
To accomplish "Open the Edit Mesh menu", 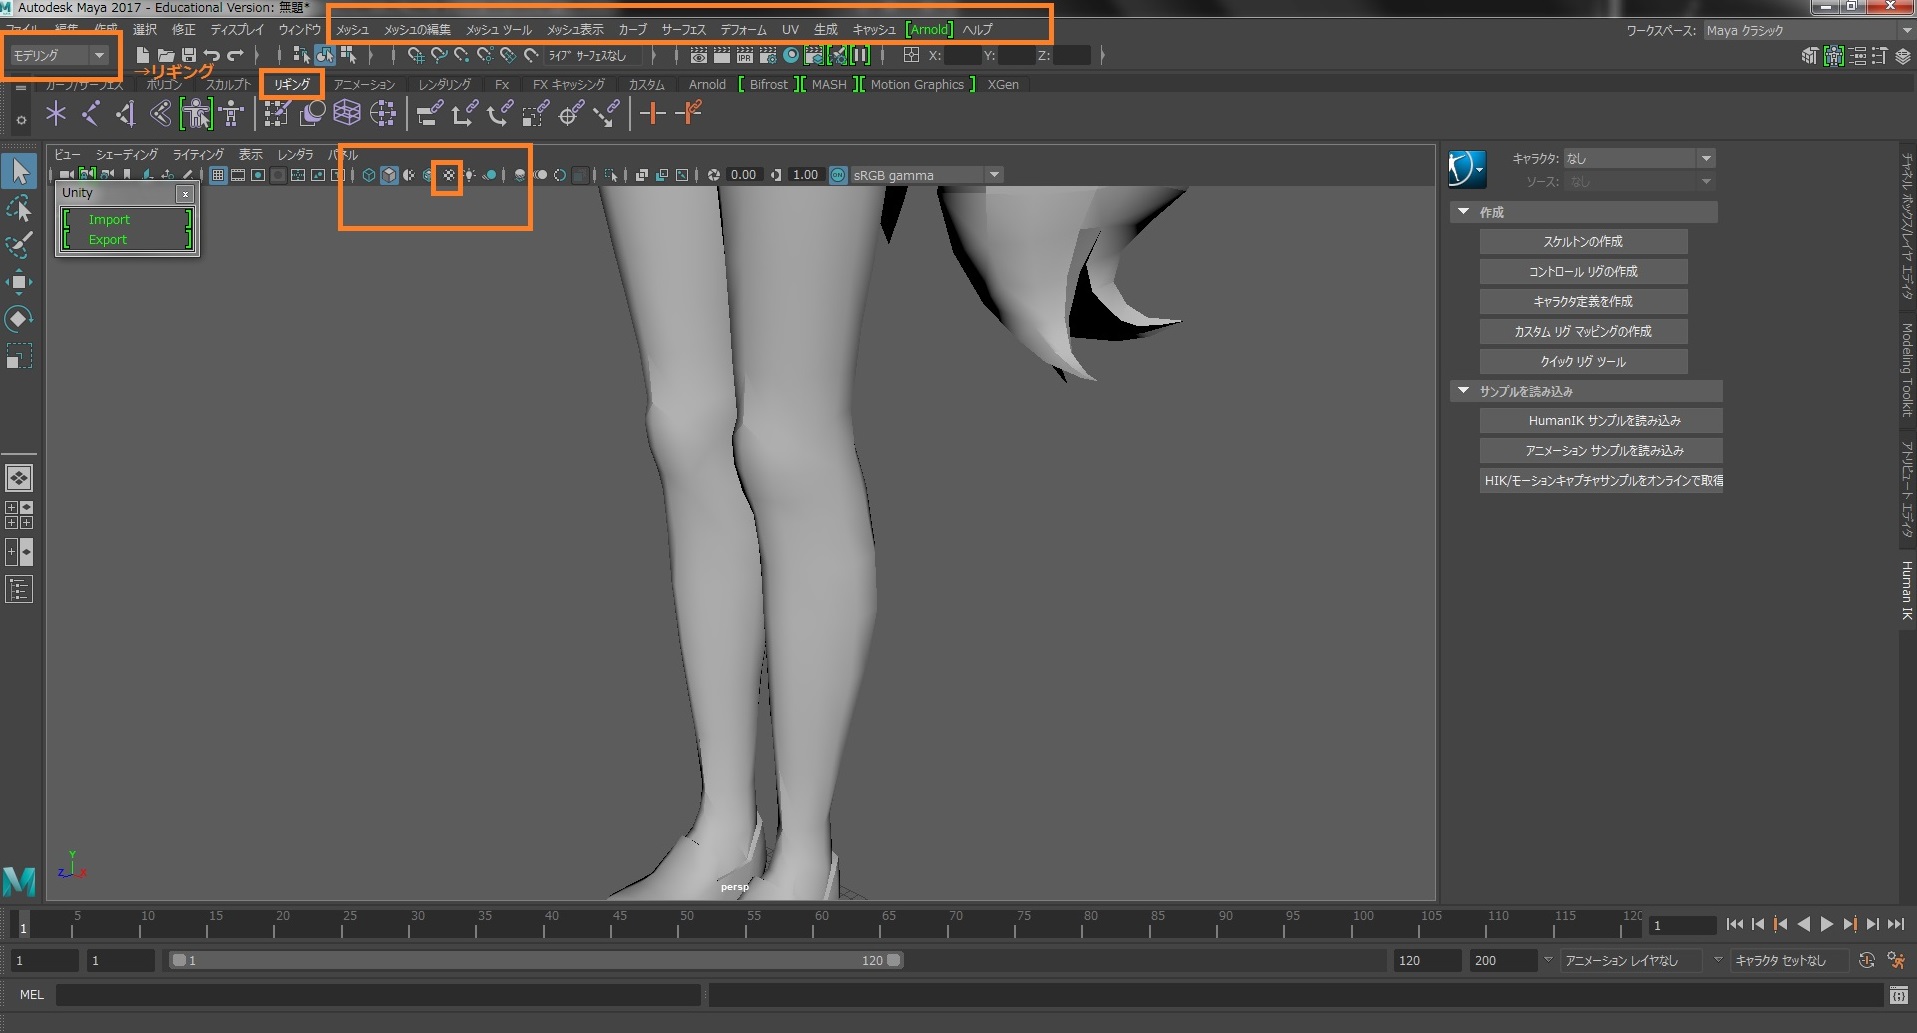I will tap(418, 30).
